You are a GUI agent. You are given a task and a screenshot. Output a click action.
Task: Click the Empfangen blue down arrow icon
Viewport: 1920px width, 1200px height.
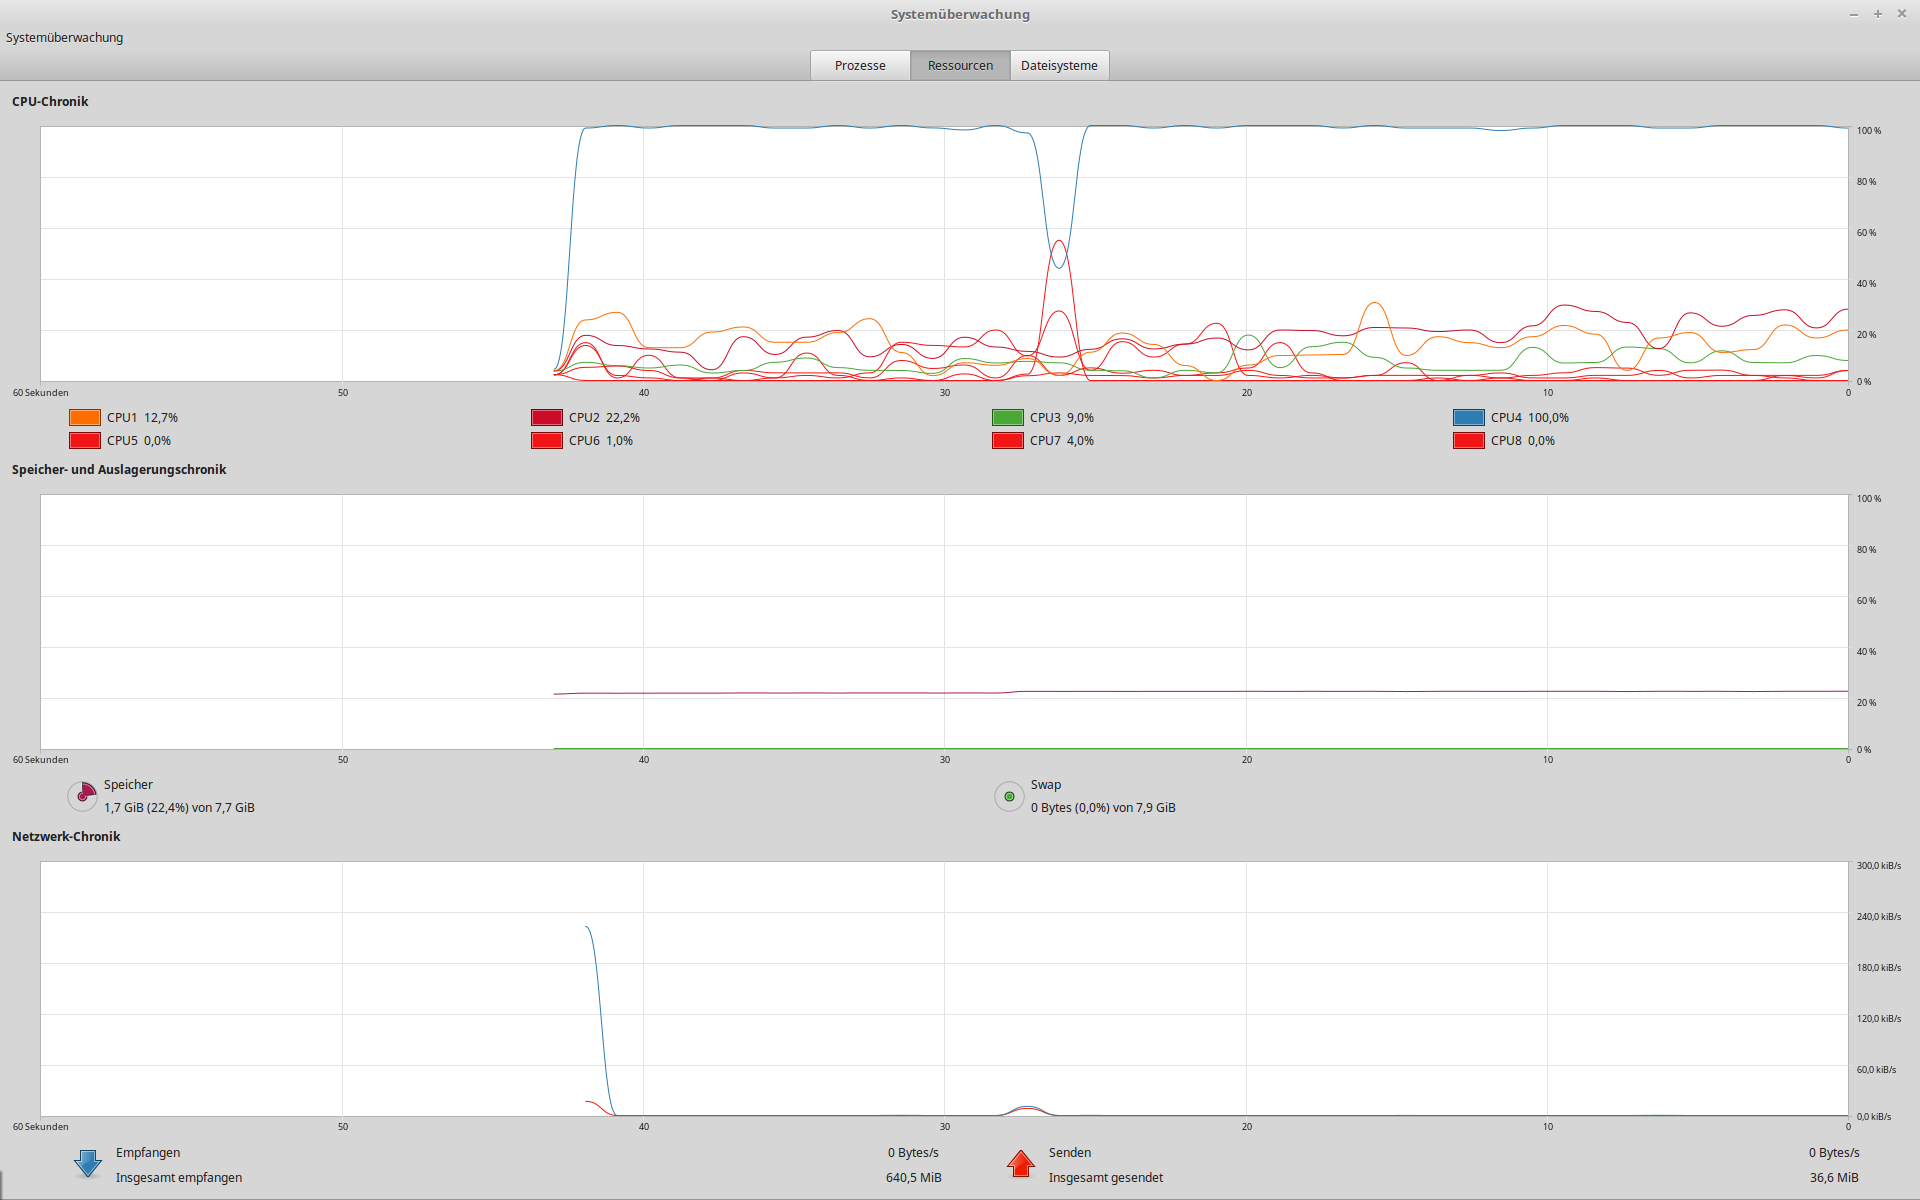[x=88, y=1164]
